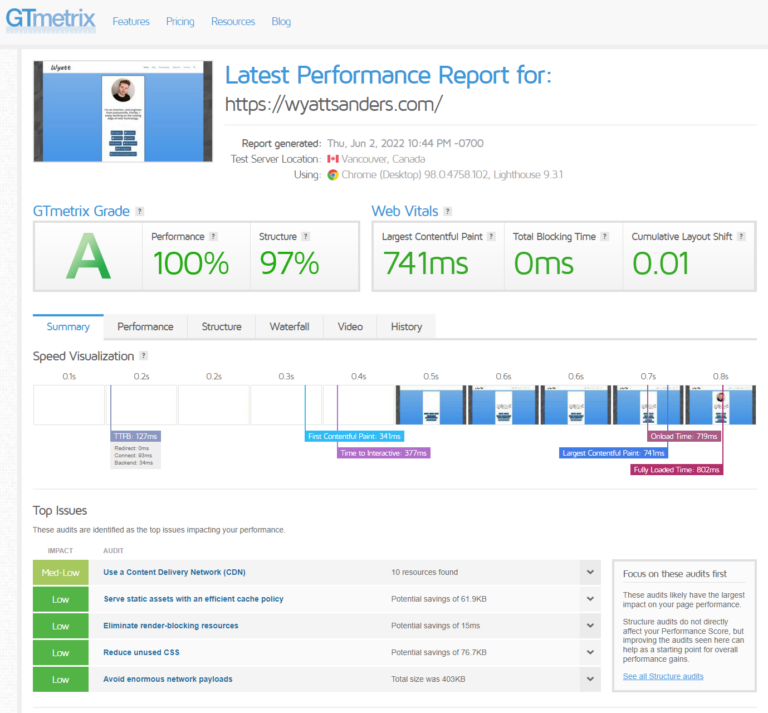Image resolution: width=768 pixels, height=713 pixels.
Task: Click the 0.01 Cumulative Layout Shift value
Action: click(x=661, y=263)
